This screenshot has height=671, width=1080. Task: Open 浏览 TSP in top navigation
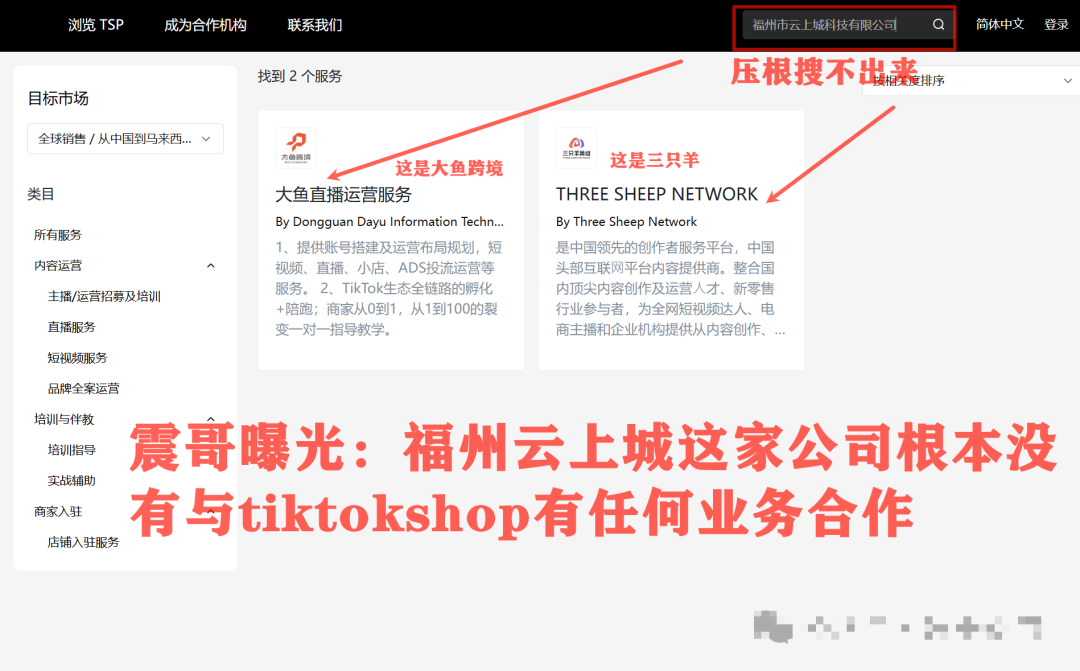point(96,25)
